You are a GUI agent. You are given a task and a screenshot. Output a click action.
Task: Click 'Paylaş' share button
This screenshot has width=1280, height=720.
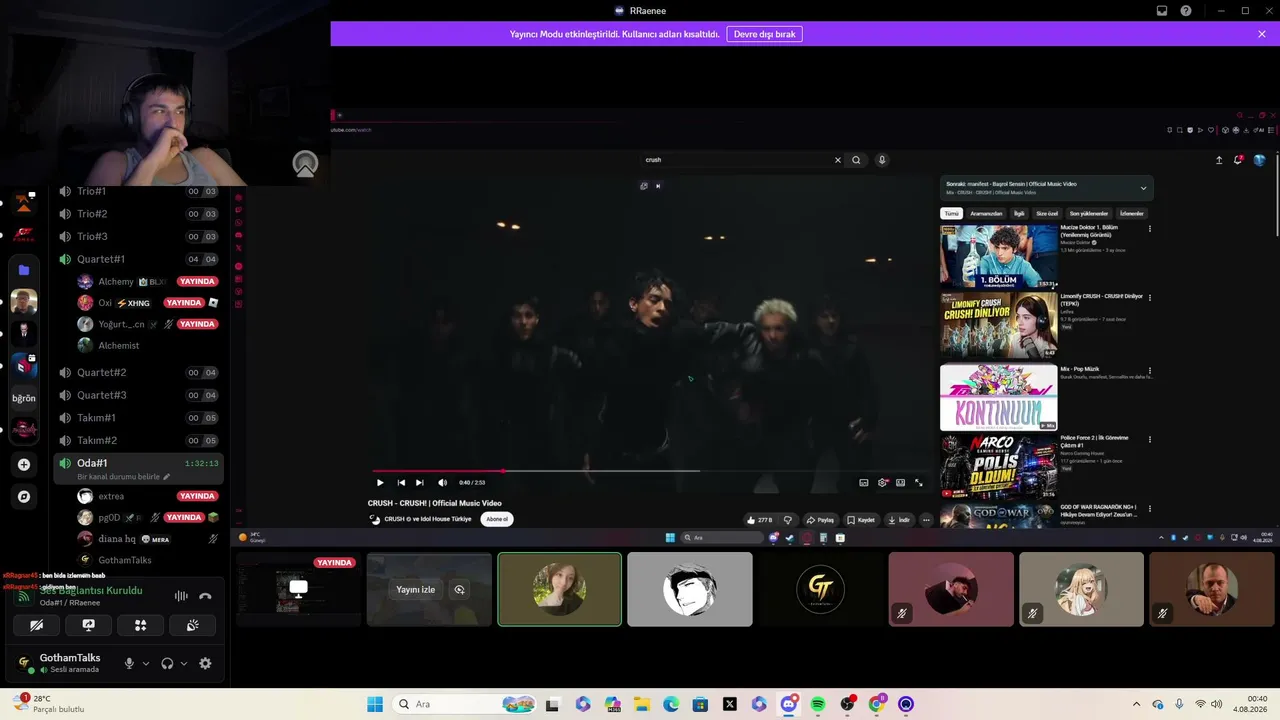pyautogui.click(x=821, y=520)
